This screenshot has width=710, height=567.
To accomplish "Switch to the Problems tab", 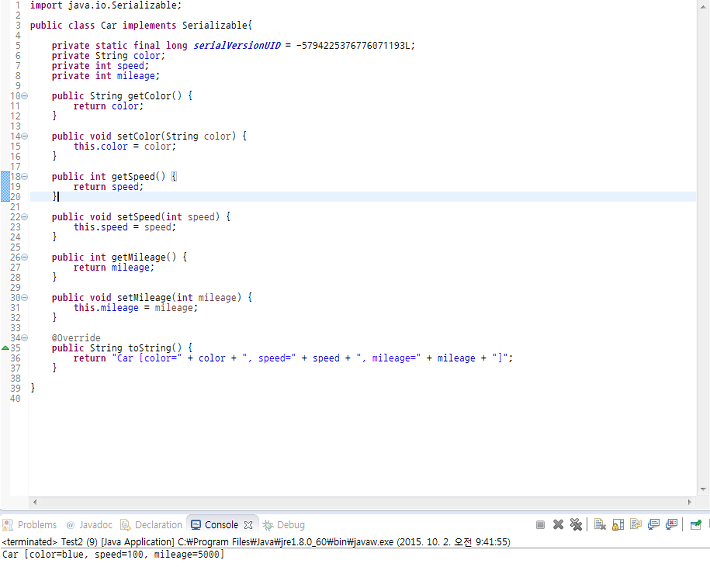I will [30, 524].
